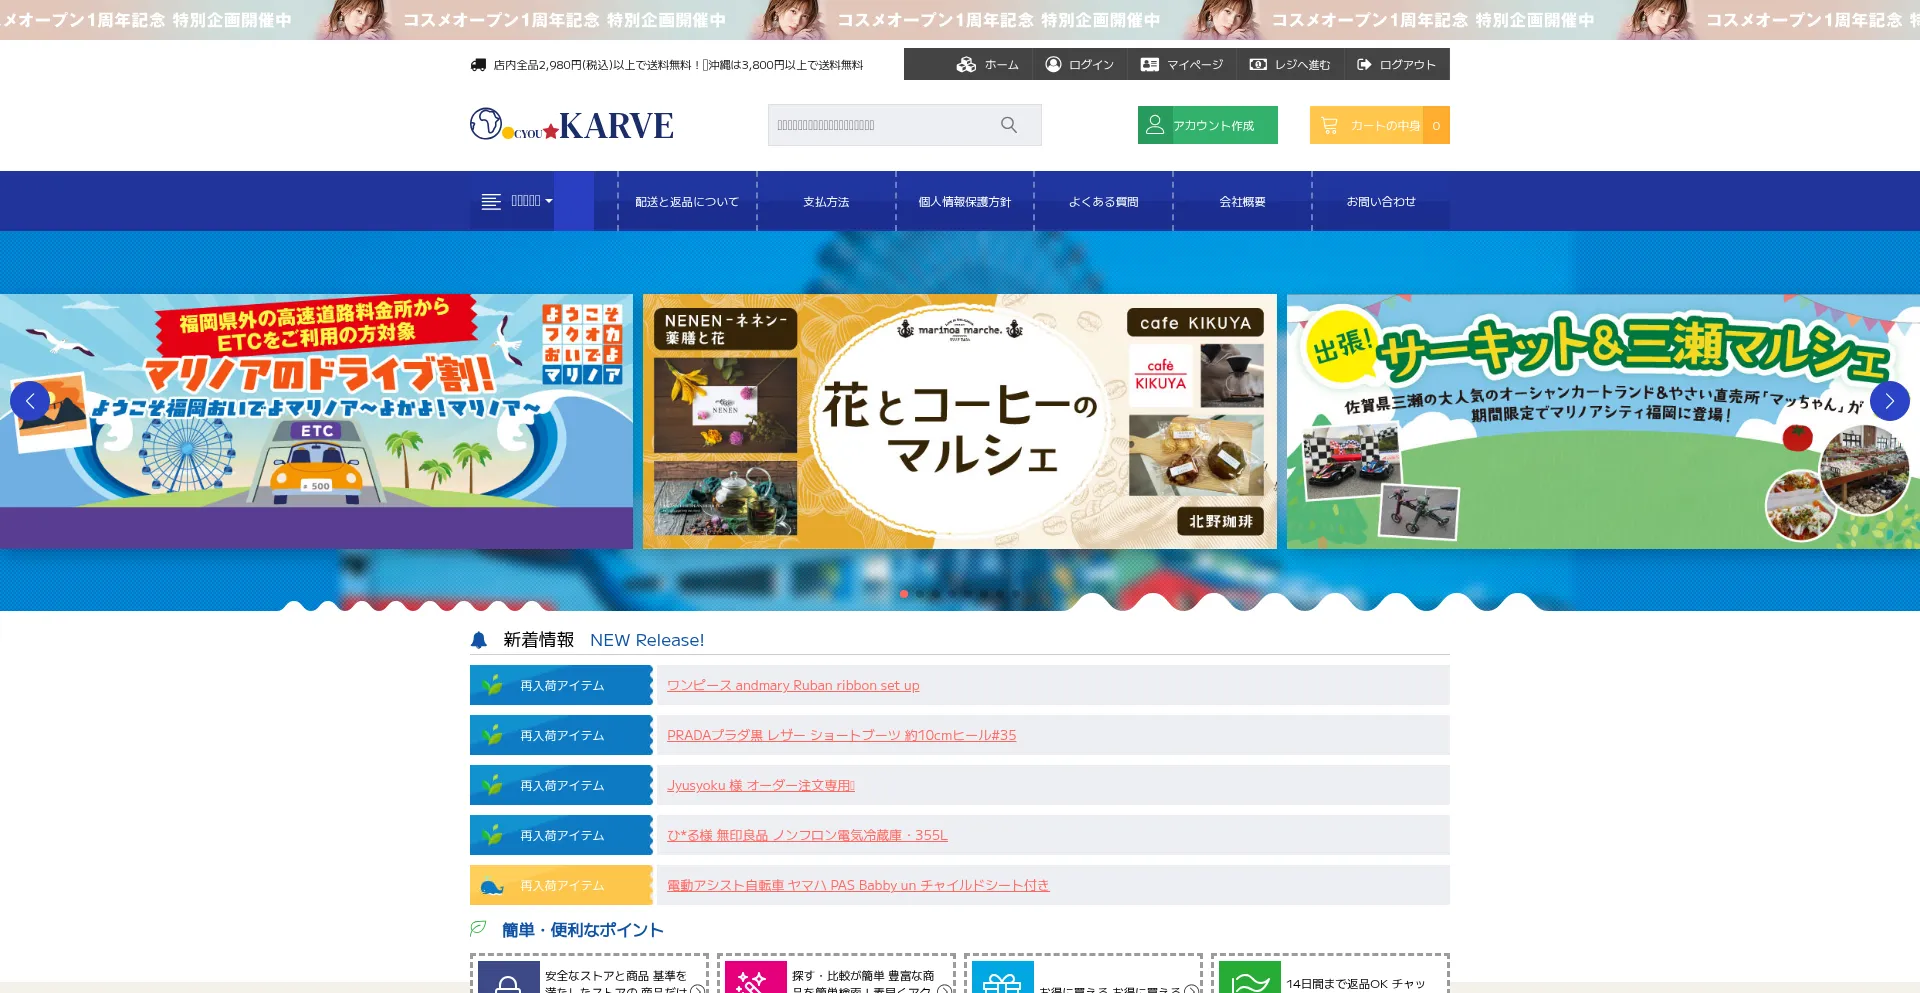Viewport: 1920px width, 993px height.
Task: Click the ログイン user icon link
Action: click(x=1079, y=65)
